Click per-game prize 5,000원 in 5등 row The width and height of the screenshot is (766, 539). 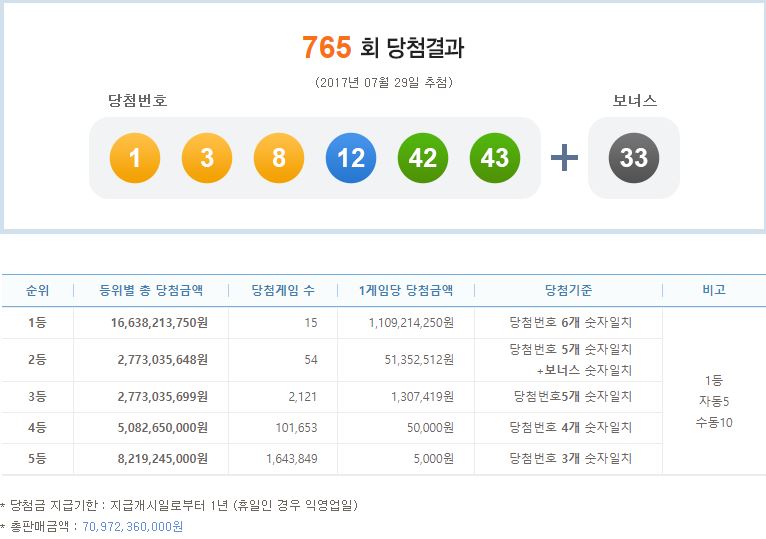(x=434, y=458)
